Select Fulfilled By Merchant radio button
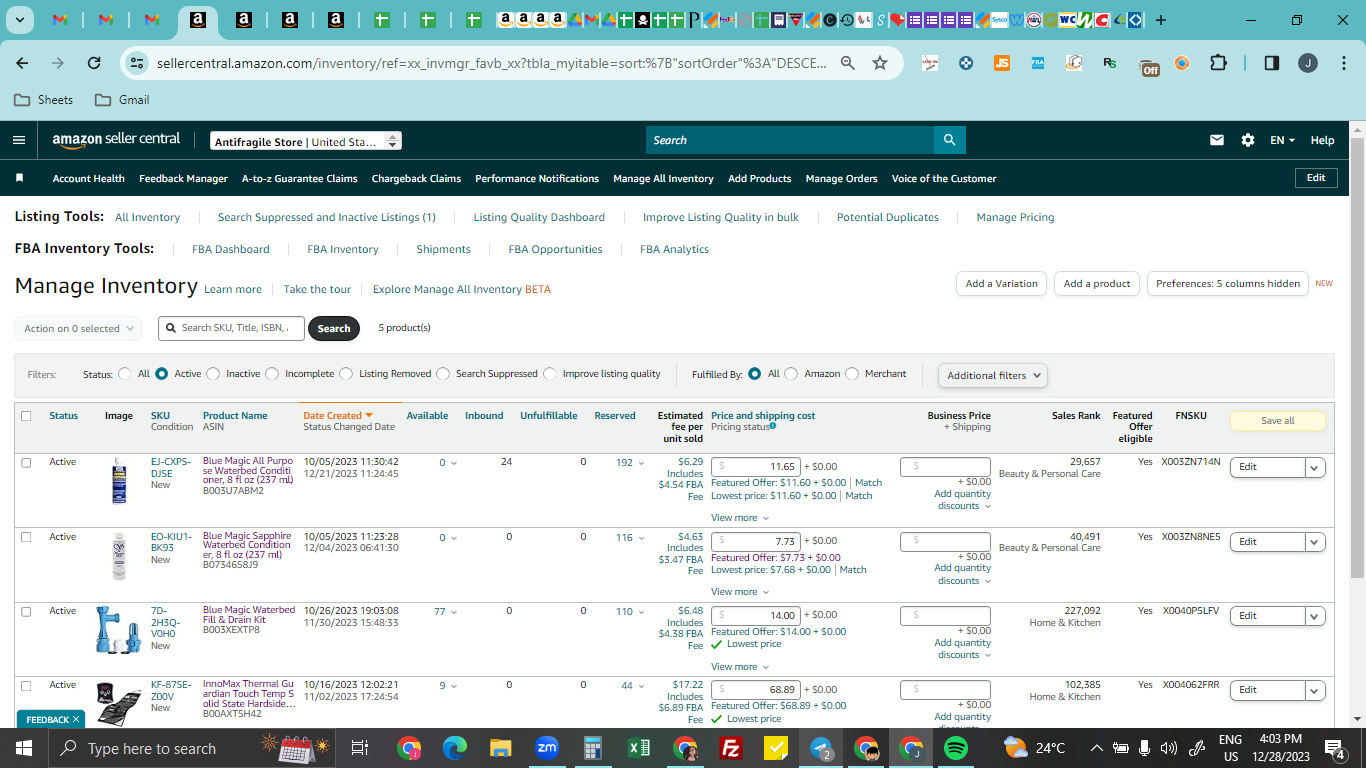This screenshot has height=768, width=1366. pyautogui.click(x=852, y=374)
